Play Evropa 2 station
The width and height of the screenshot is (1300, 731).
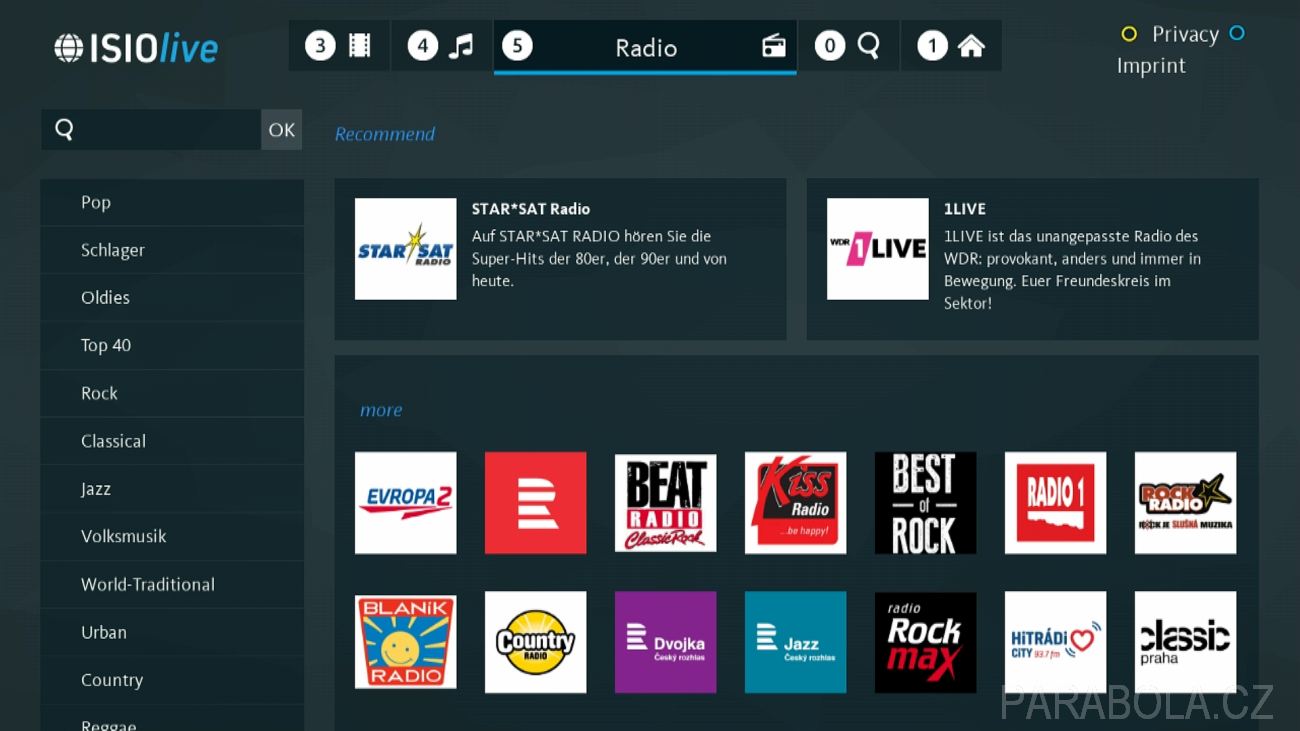coord(405,503)
